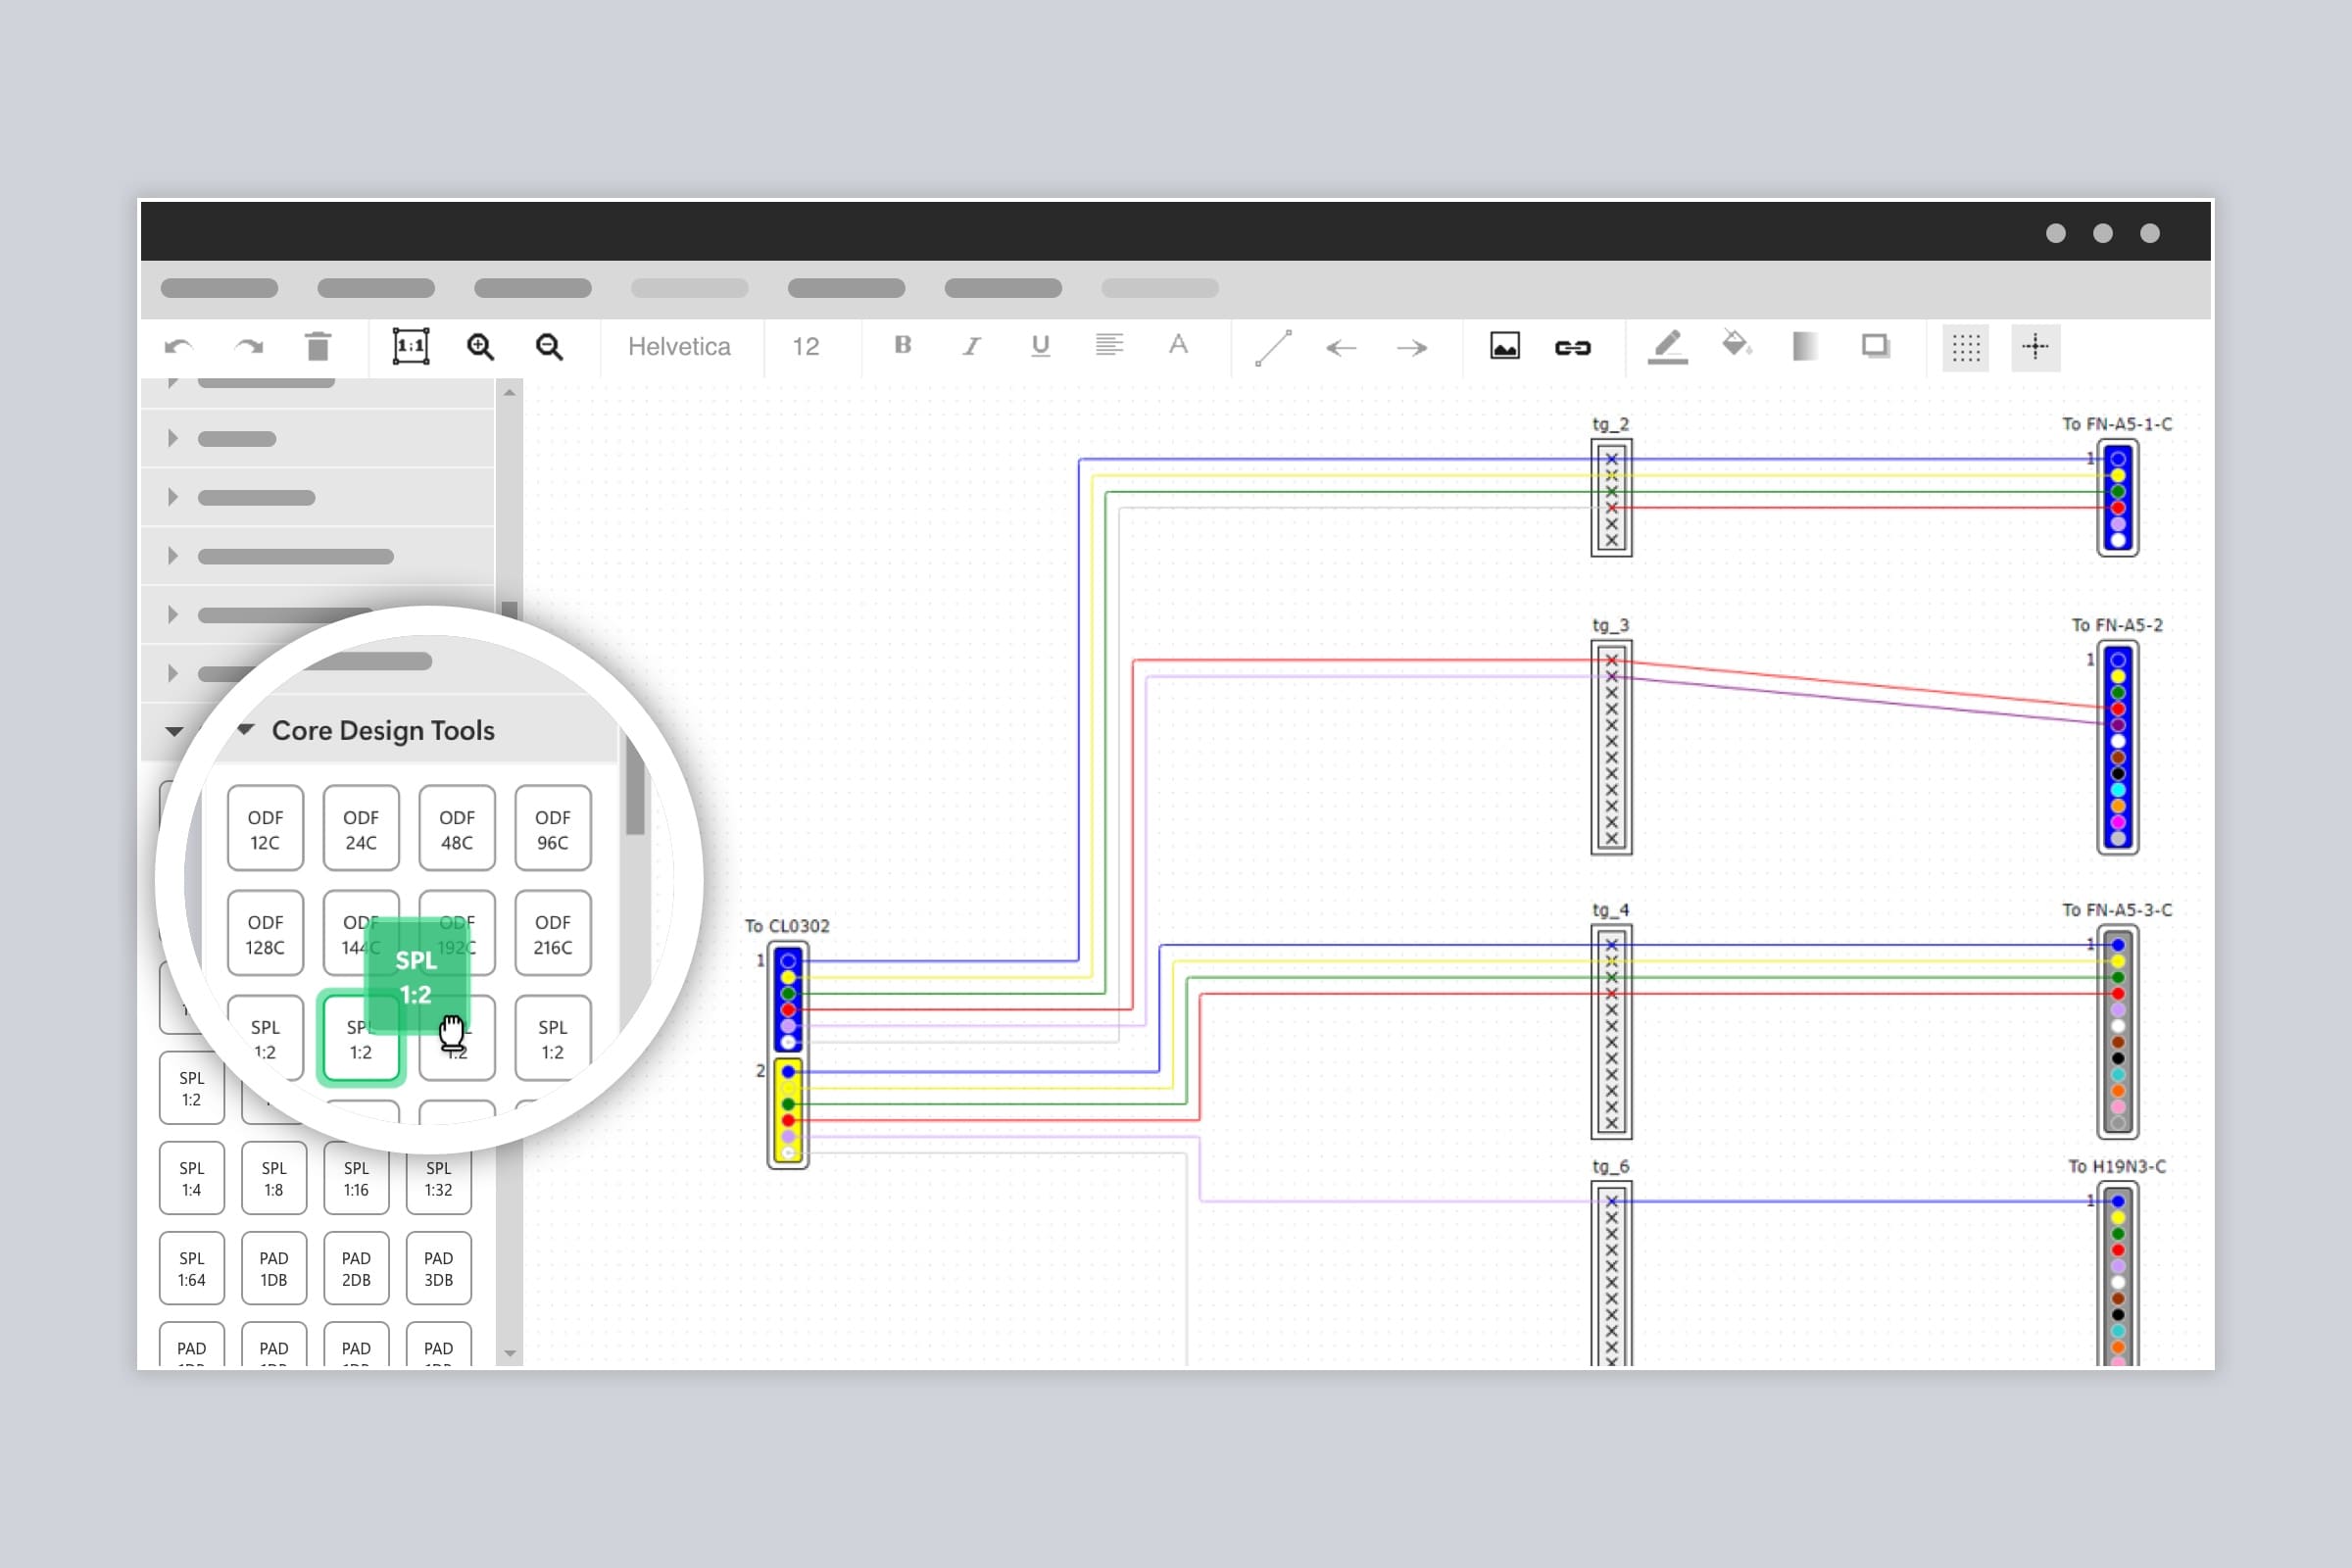Click the undo arrow icon
Image resolution: width=2352 pixels, height=1568 pixels.
[179, 347]
